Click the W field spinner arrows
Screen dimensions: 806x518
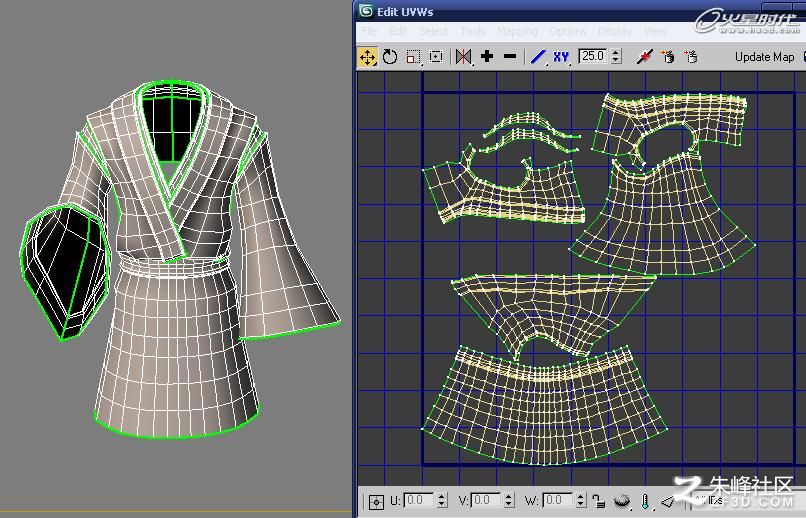tap(580, 500)
